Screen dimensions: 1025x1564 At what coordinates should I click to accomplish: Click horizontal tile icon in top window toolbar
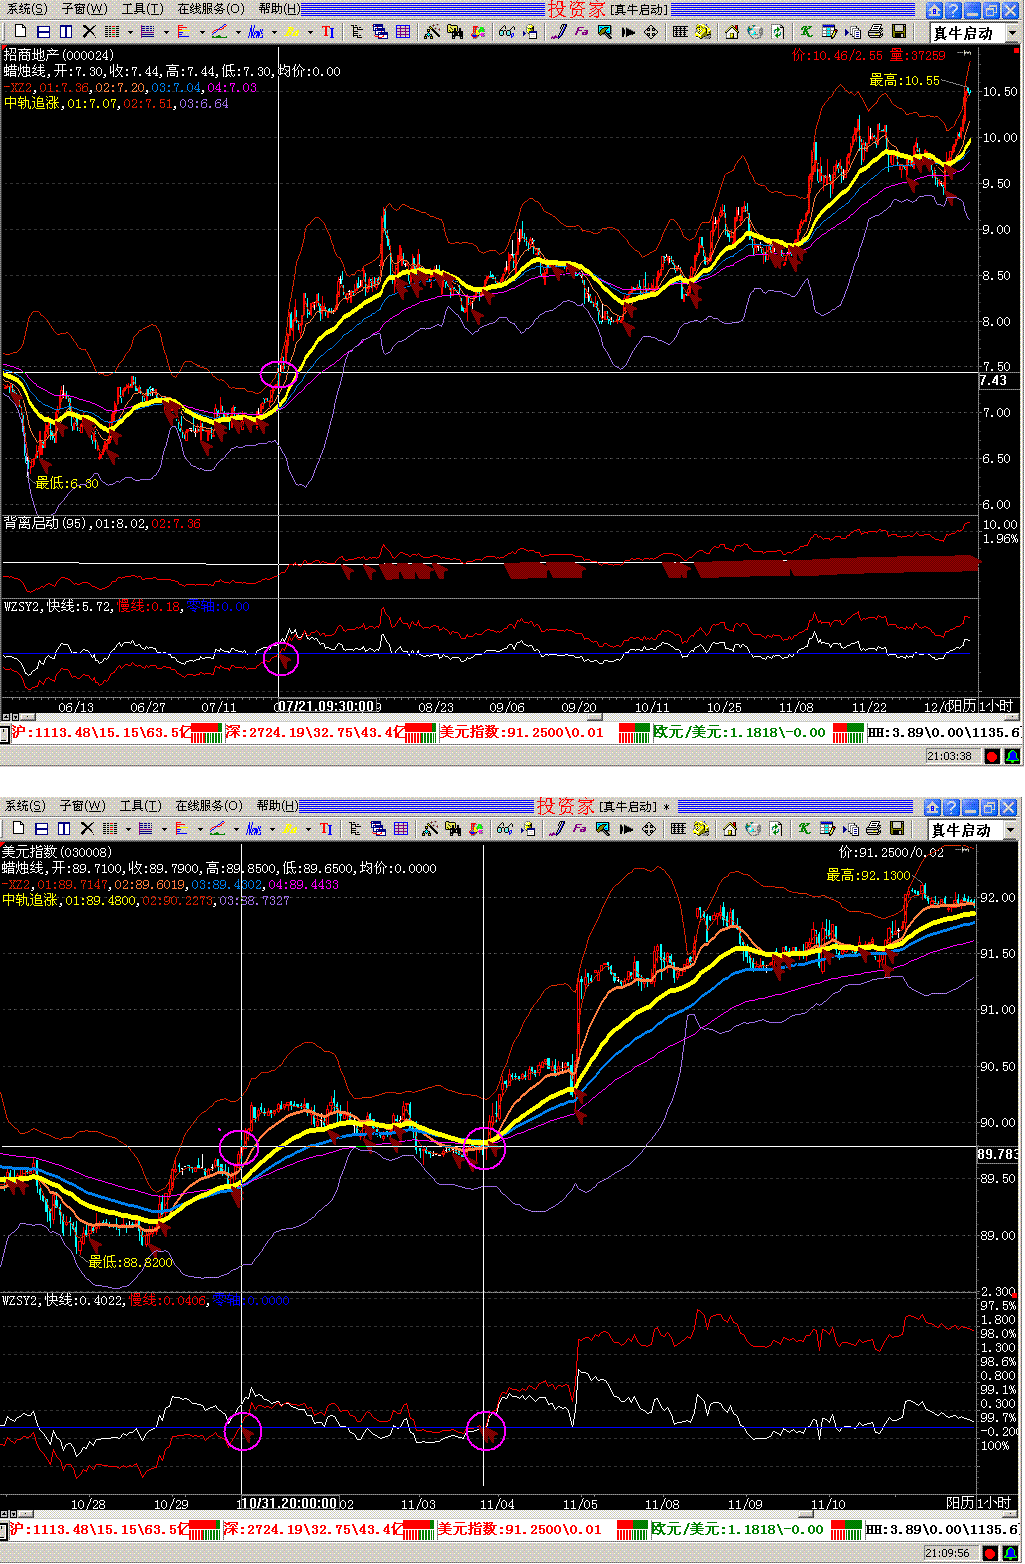(x=43, y=32)
